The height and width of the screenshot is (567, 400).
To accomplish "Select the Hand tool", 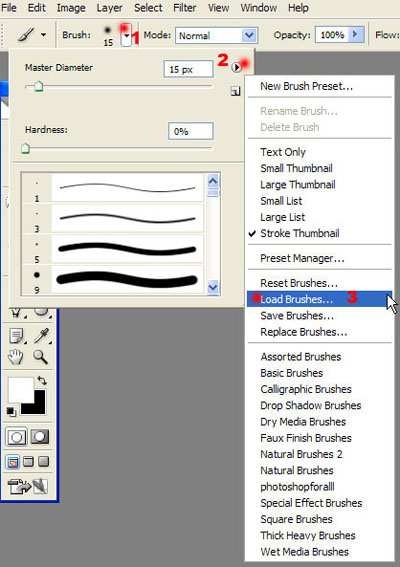I will [16, 357].
